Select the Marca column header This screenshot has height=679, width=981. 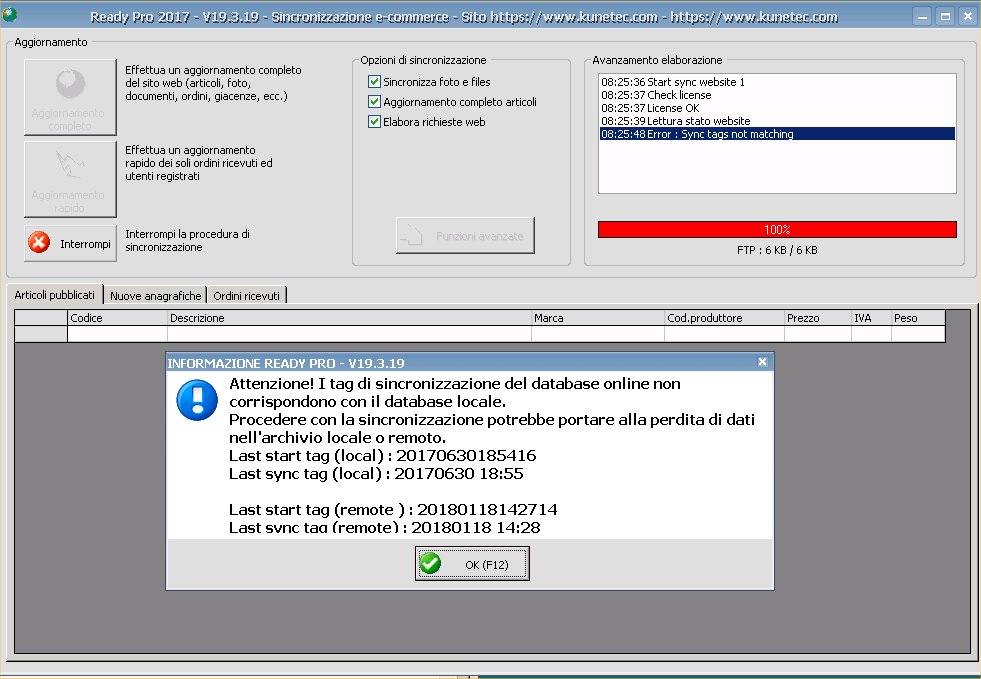597,318
